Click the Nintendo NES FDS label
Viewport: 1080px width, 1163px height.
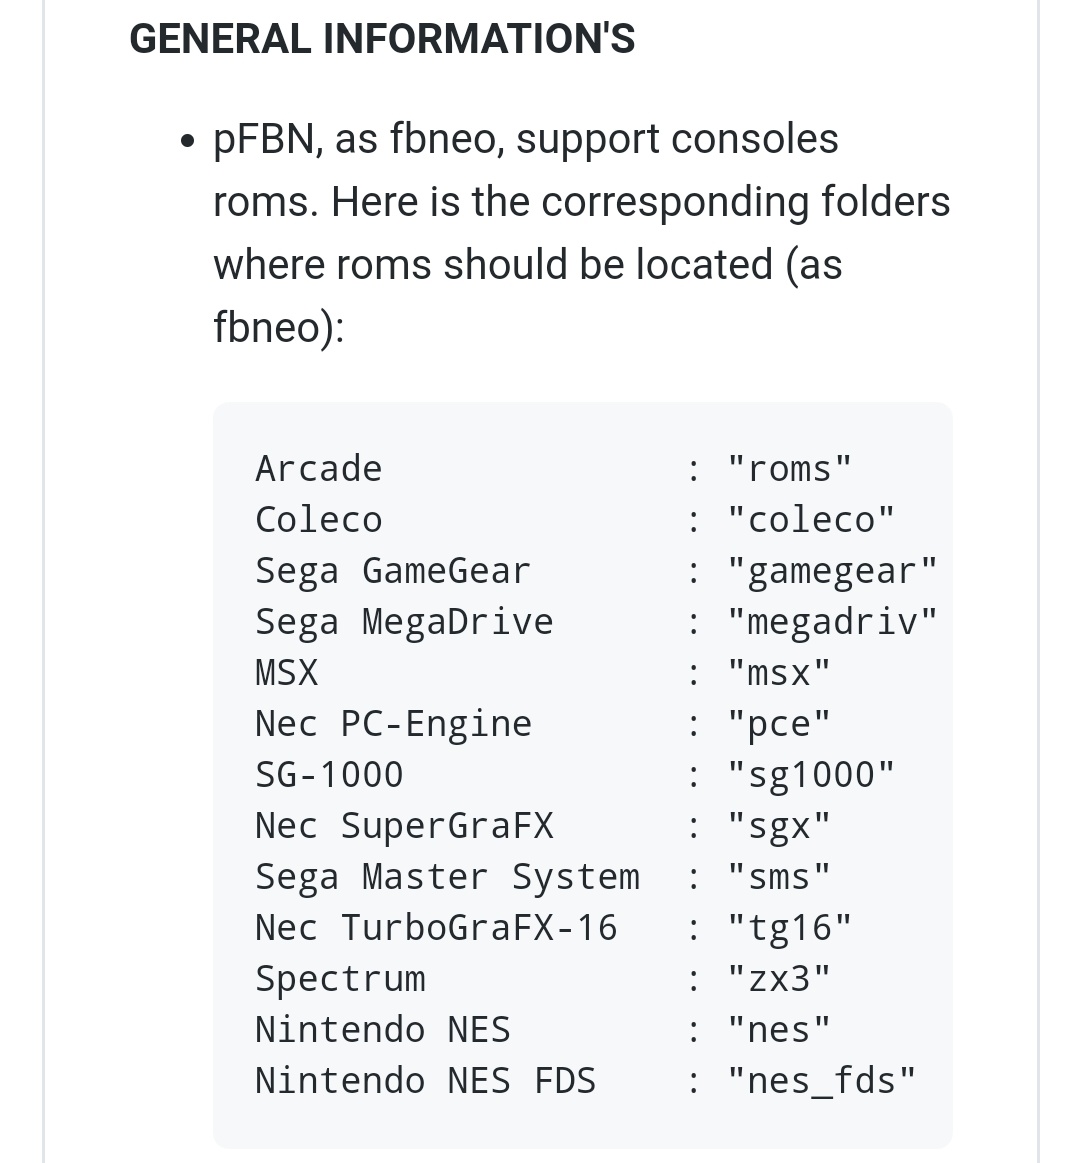click(x=425, y=1081)
